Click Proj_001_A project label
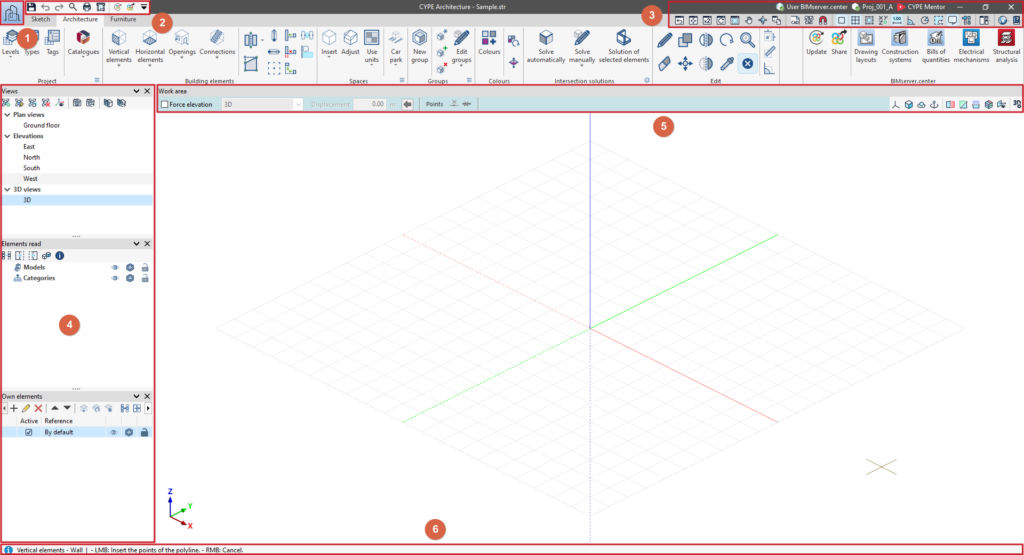Screen dimensions: 1024x555 [872, 7]
